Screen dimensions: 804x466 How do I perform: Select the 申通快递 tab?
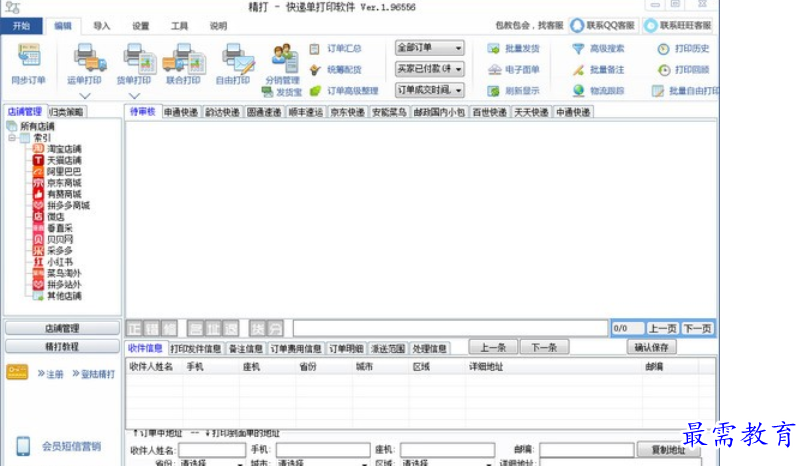[x=181, y=112]
